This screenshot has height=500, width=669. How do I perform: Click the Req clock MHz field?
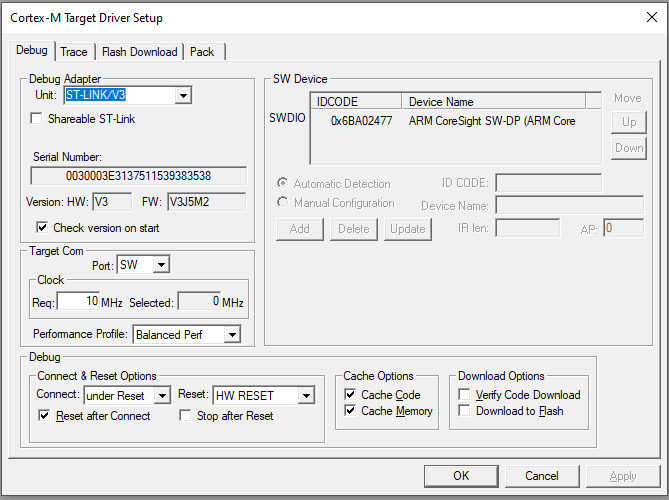78,302
